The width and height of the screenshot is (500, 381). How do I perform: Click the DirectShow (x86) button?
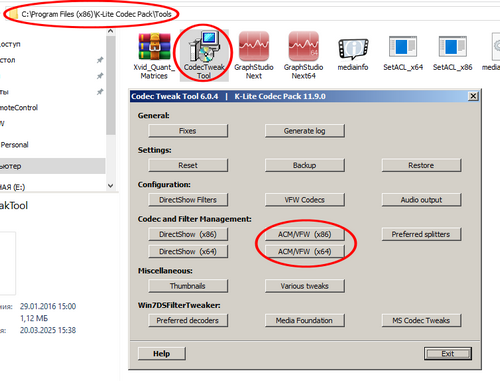tap(188, 234)
